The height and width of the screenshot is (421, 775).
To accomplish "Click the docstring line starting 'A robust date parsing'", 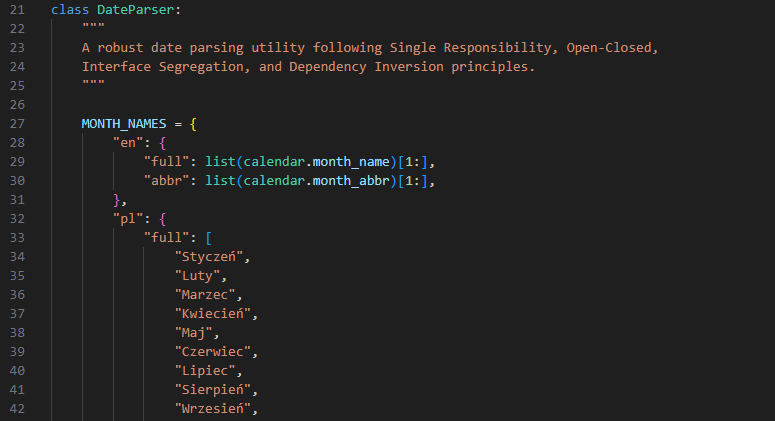I will [x=370, y=48].
